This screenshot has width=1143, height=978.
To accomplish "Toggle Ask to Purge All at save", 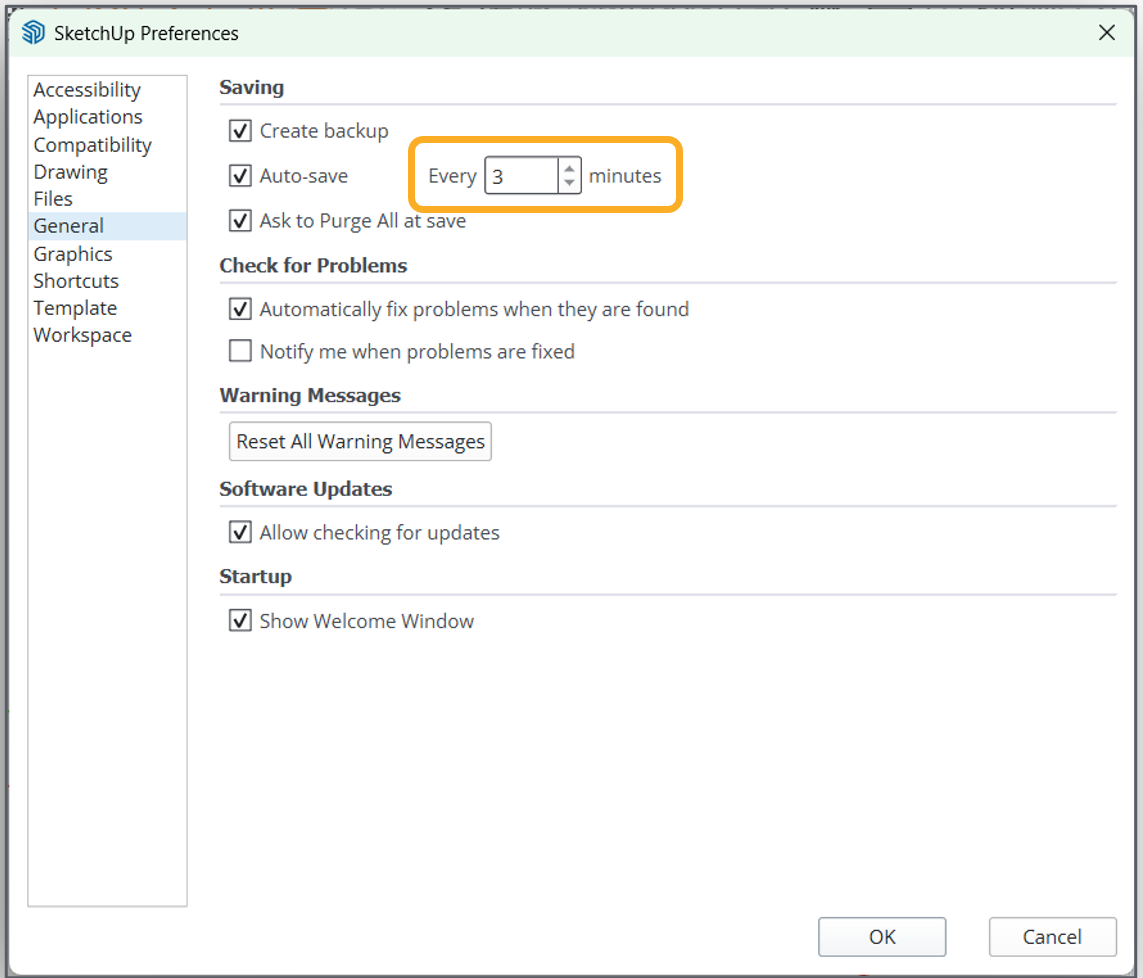I will pos(240,221).
